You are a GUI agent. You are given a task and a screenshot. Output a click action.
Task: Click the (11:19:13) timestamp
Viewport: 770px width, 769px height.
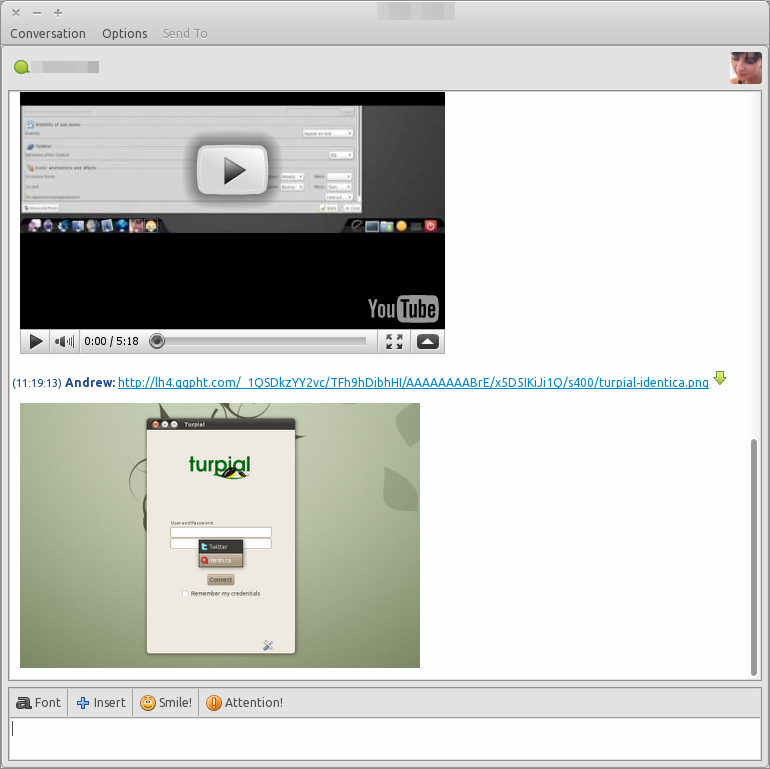(x=37, y=383)
